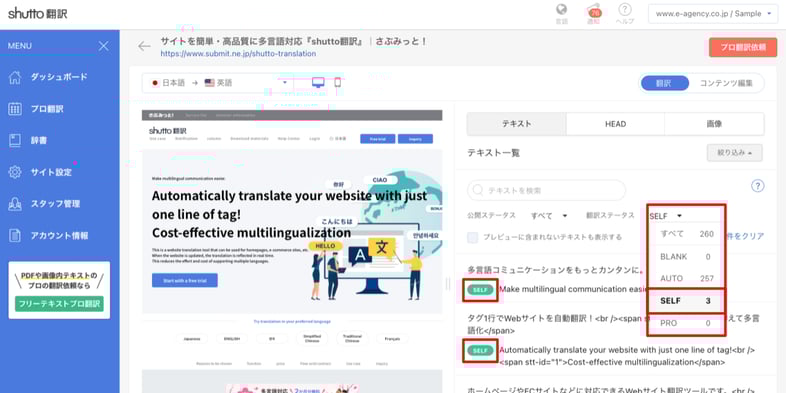Click the Free trial button in preview
Image resolution: width=786 pixels, height=393 pixels.
pos(377,139)
